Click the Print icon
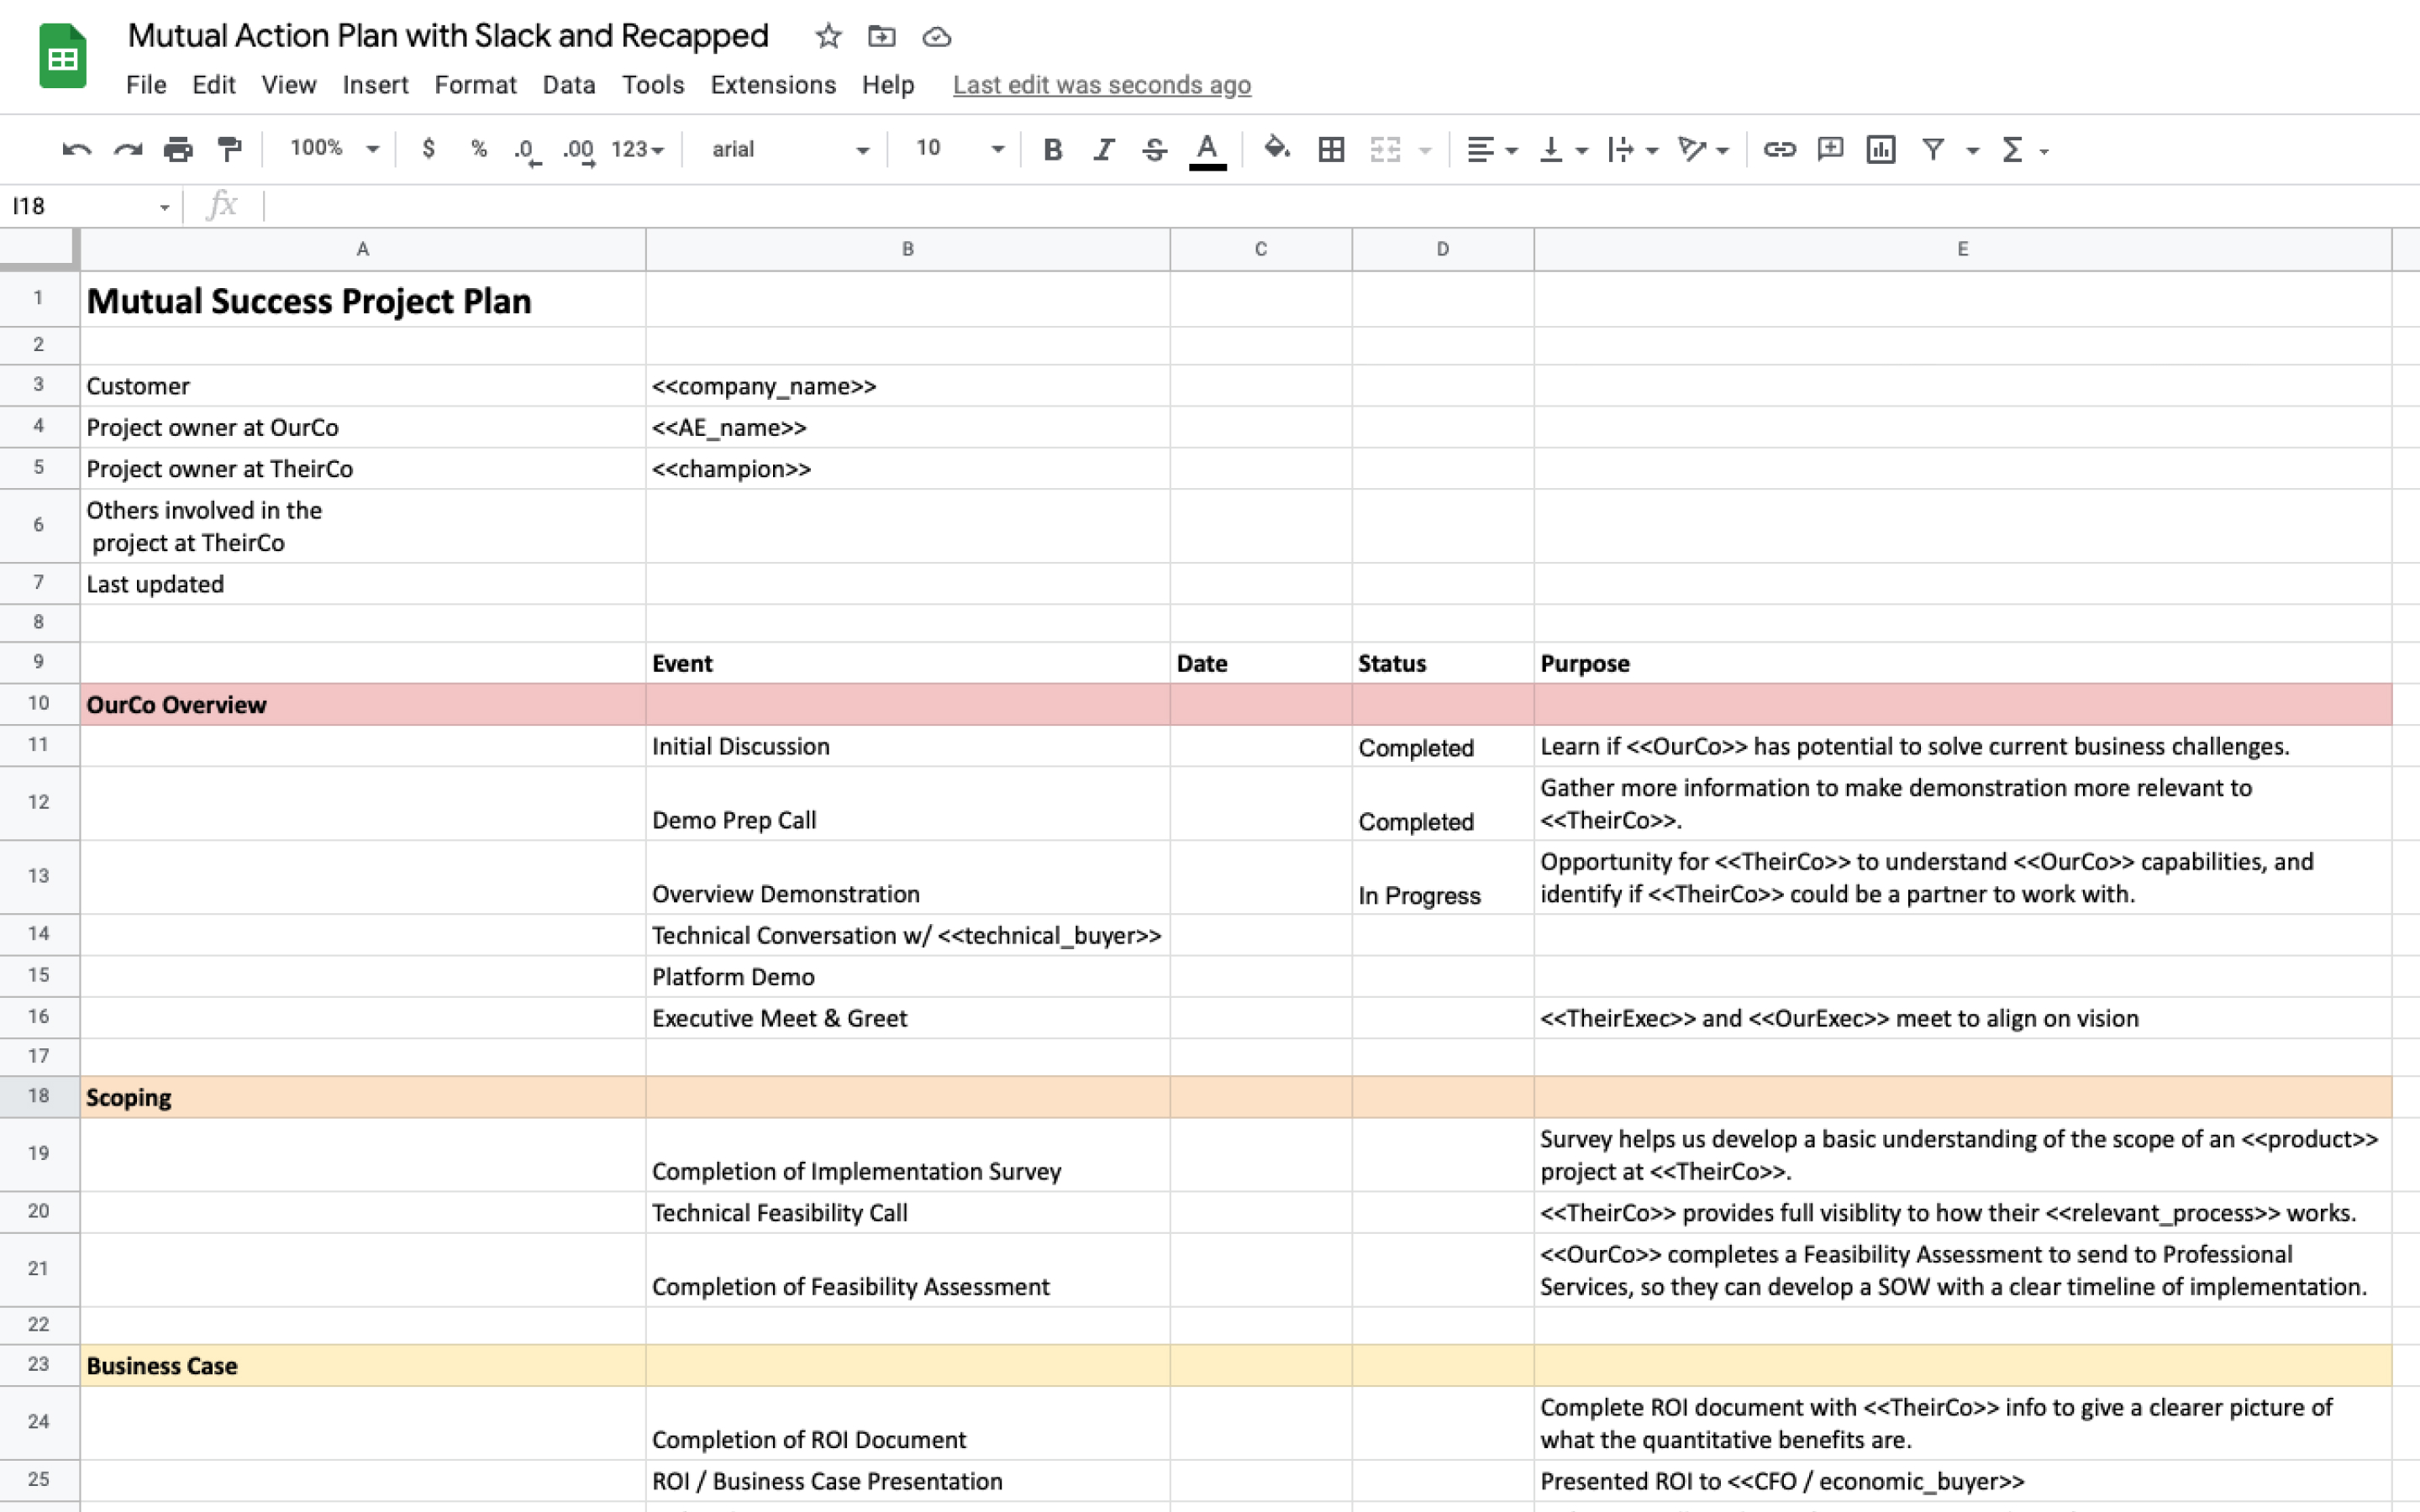This screenshot has height=1512, width=2420. (178, 150)
